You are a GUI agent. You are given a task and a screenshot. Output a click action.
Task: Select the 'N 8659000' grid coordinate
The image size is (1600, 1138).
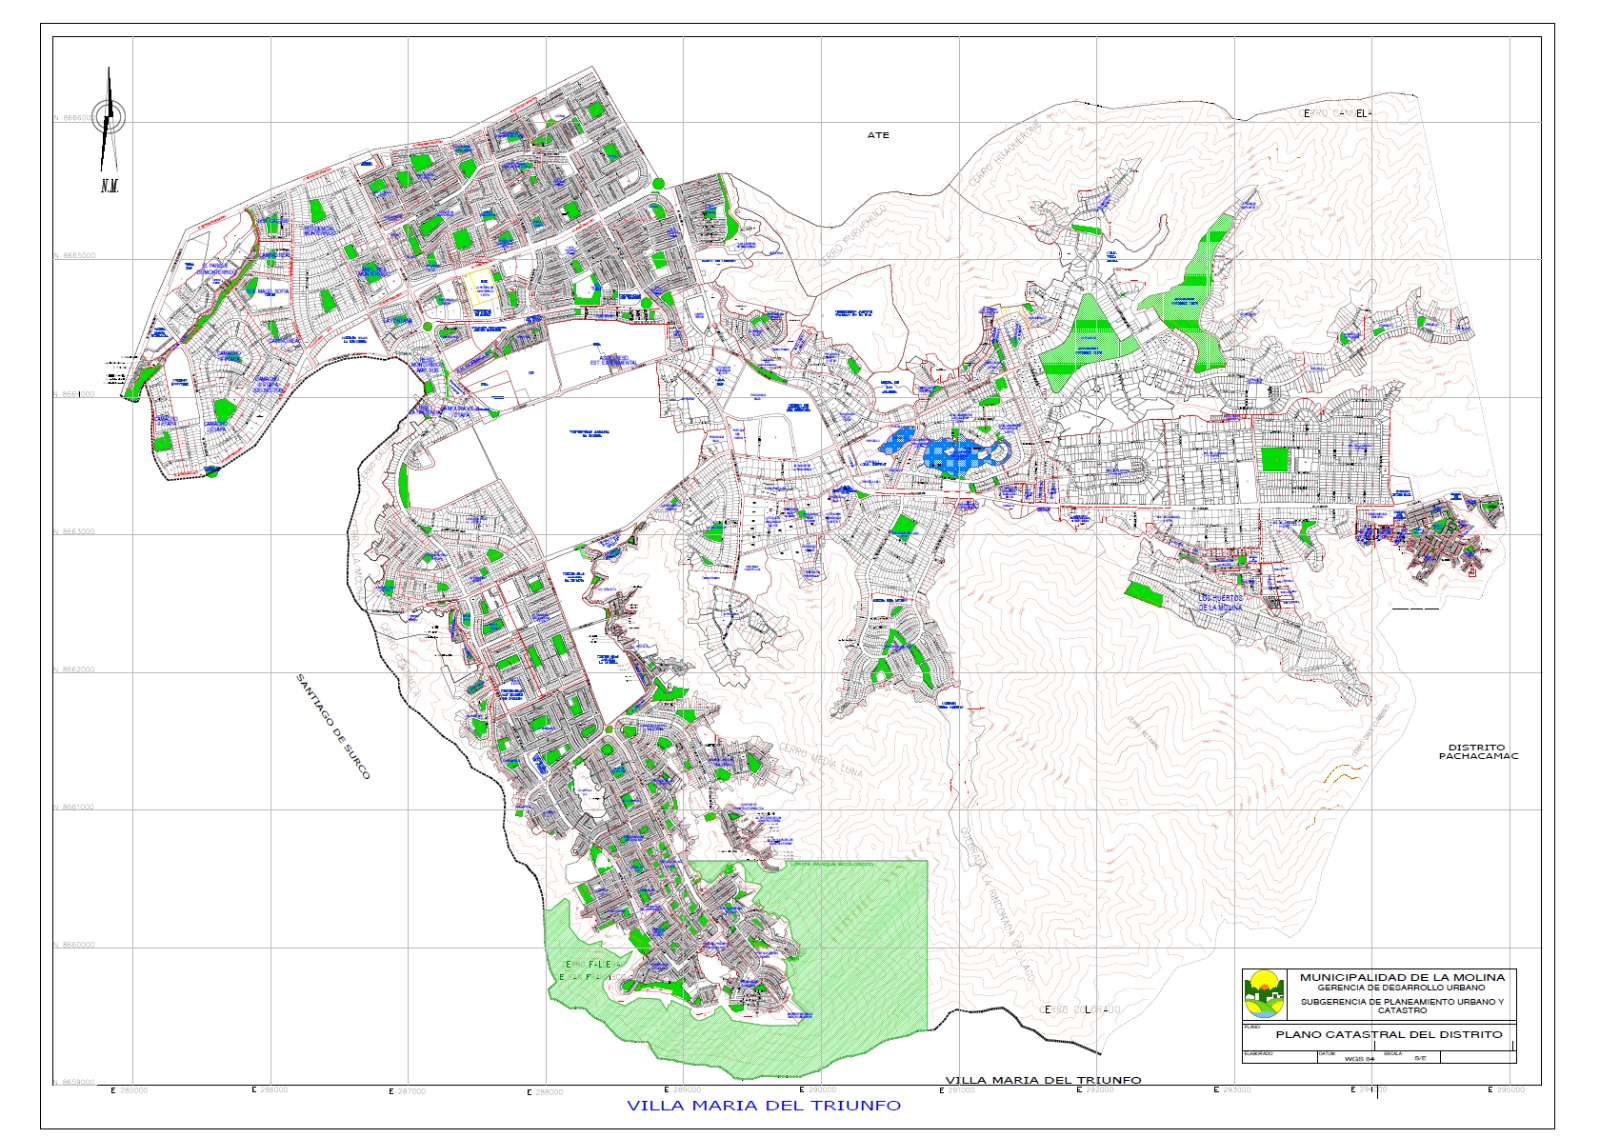point(74,1082)
